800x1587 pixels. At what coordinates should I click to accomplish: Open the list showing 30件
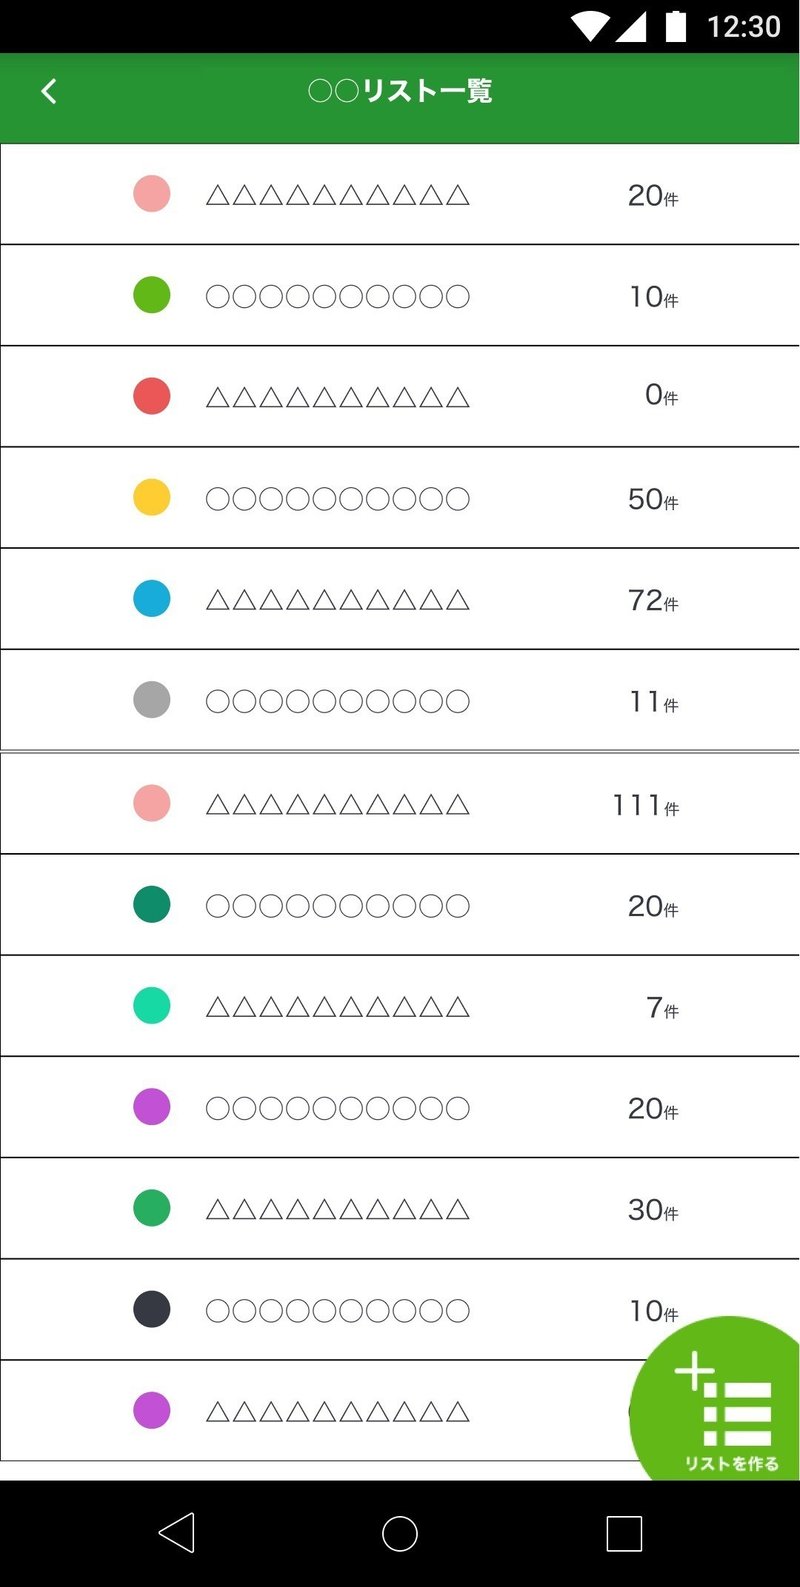400,1209
